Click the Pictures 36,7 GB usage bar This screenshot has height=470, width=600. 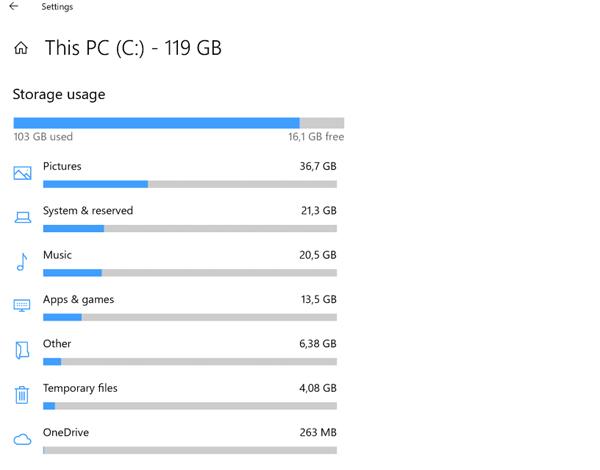pos(190,184)
